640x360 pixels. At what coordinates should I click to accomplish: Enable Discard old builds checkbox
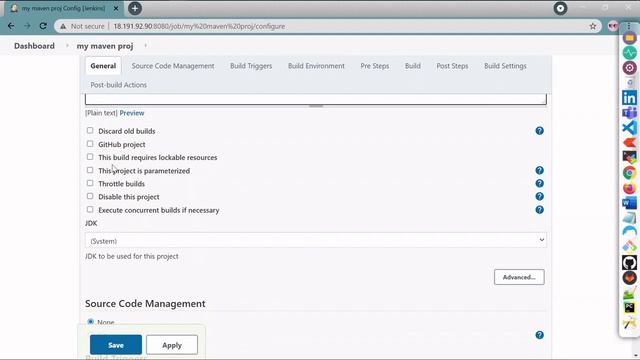point(90,131)
